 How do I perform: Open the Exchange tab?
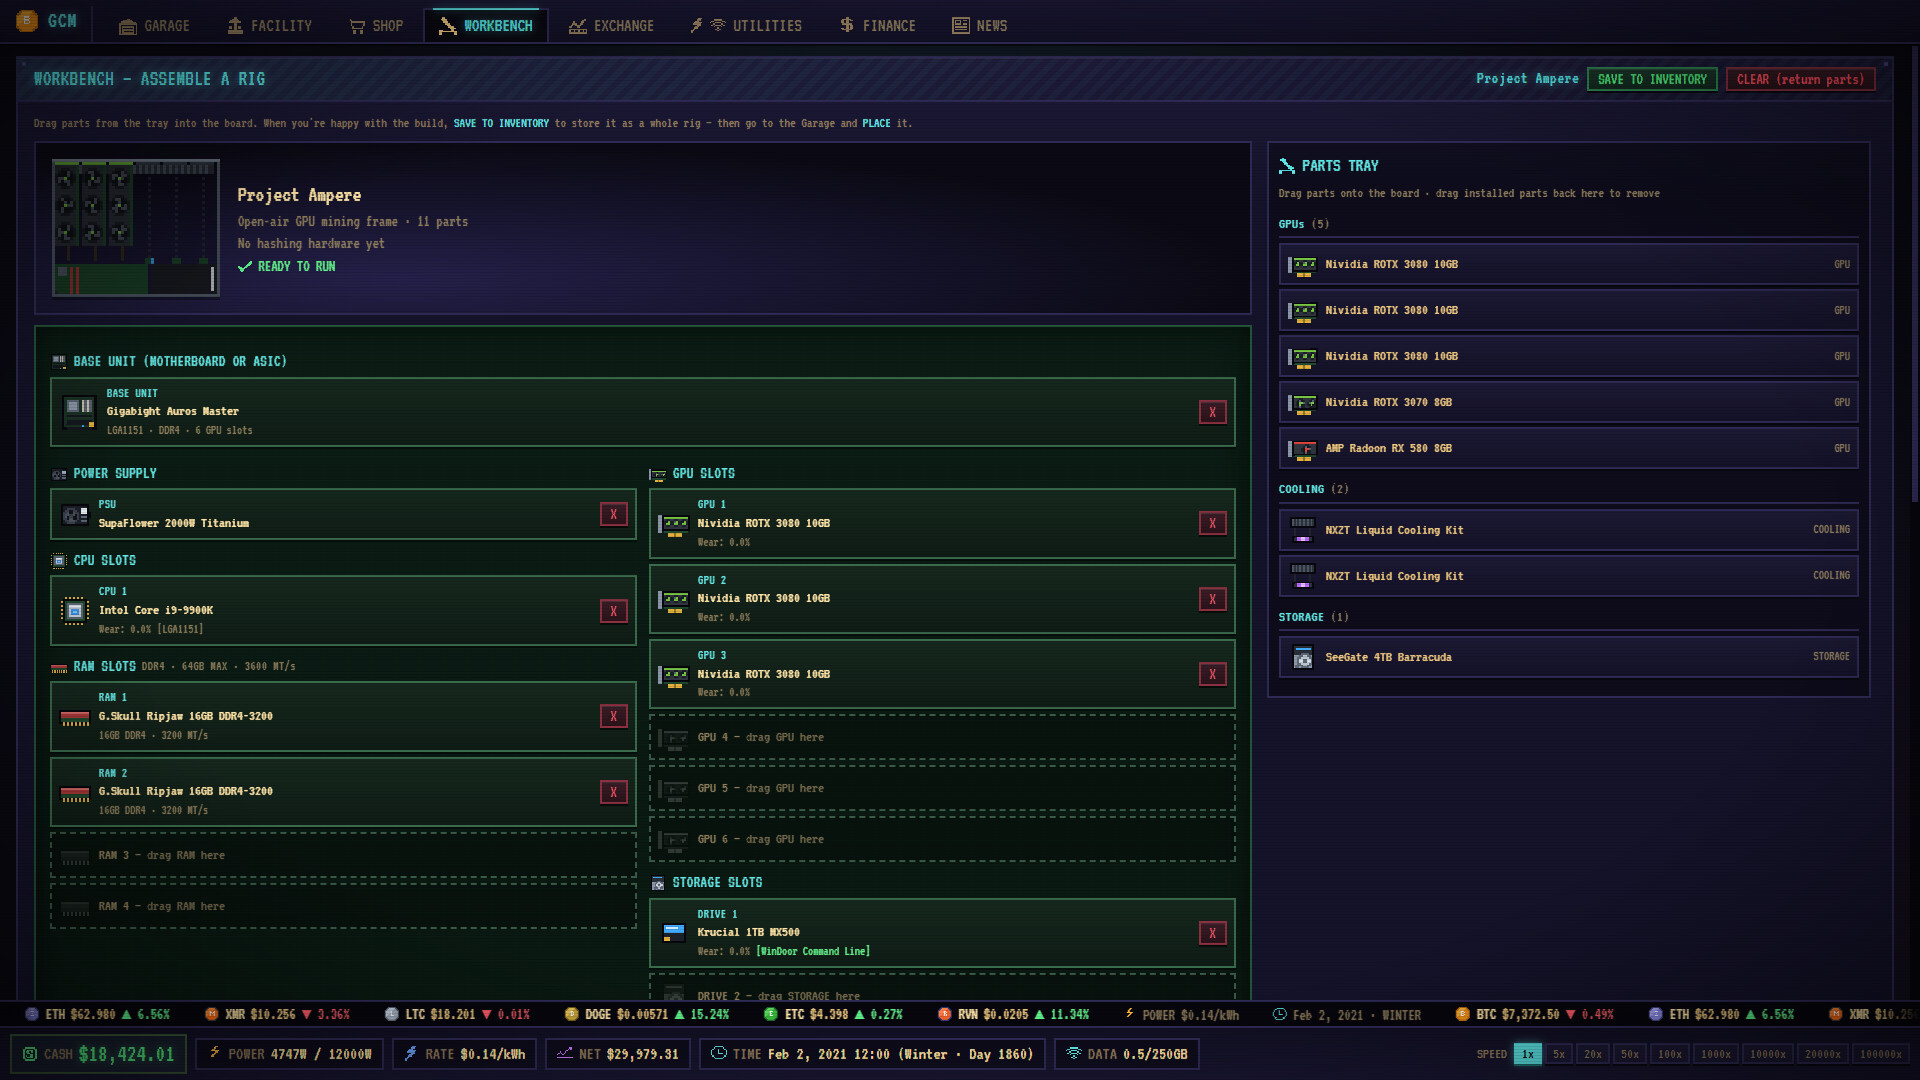pyautogui.click(x=611, y=26)
